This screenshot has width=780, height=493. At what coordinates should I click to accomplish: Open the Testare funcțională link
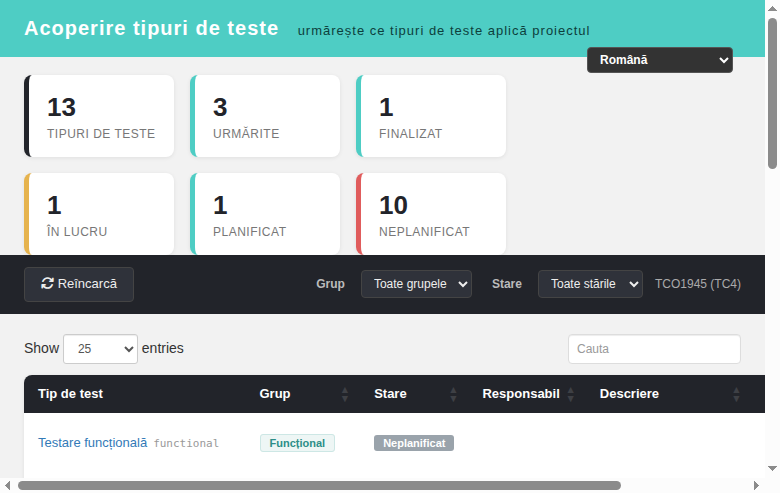pos(93,443)
